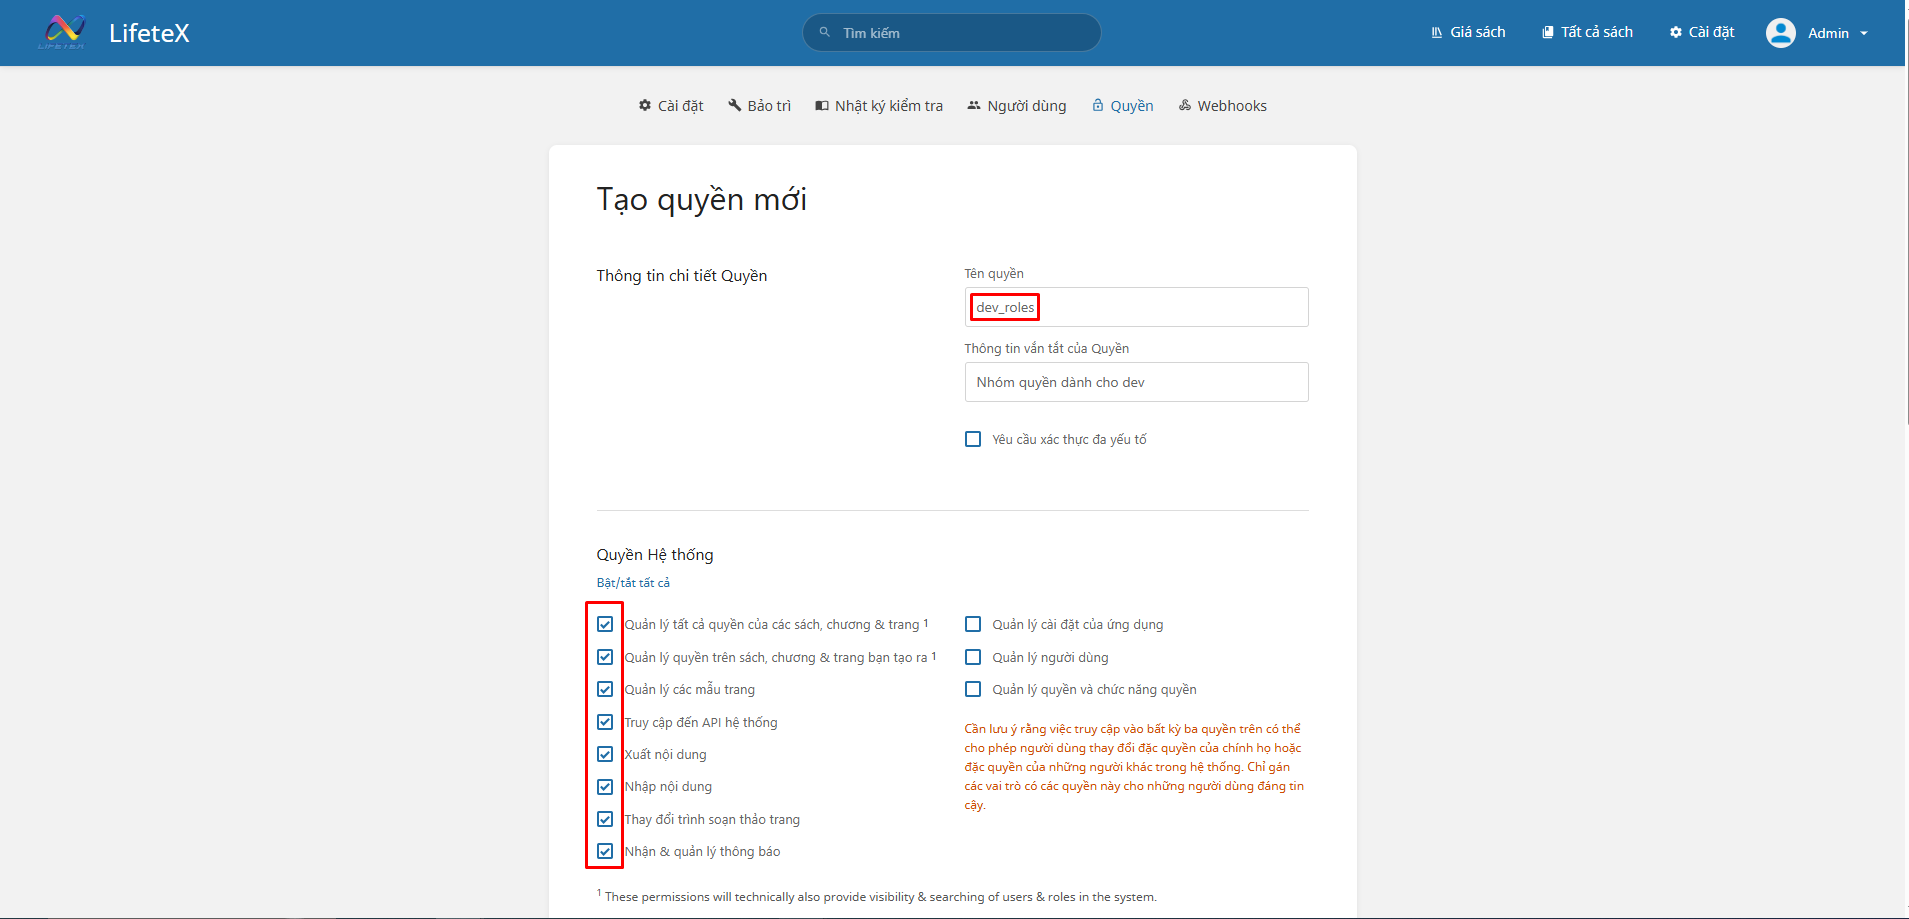Click the Bảo trì wrench icon

coord(735,105)
